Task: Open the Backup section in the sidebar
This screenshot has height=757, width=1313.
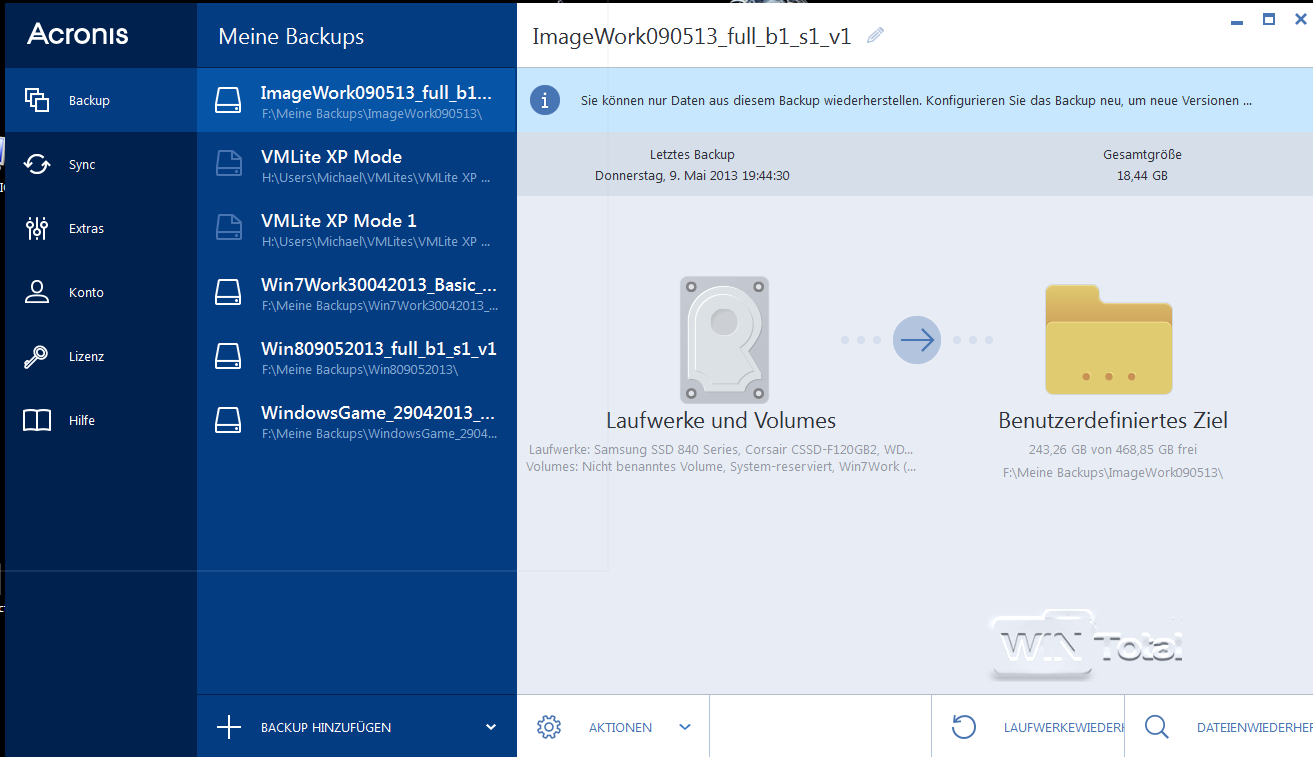Action: point(101,100)
